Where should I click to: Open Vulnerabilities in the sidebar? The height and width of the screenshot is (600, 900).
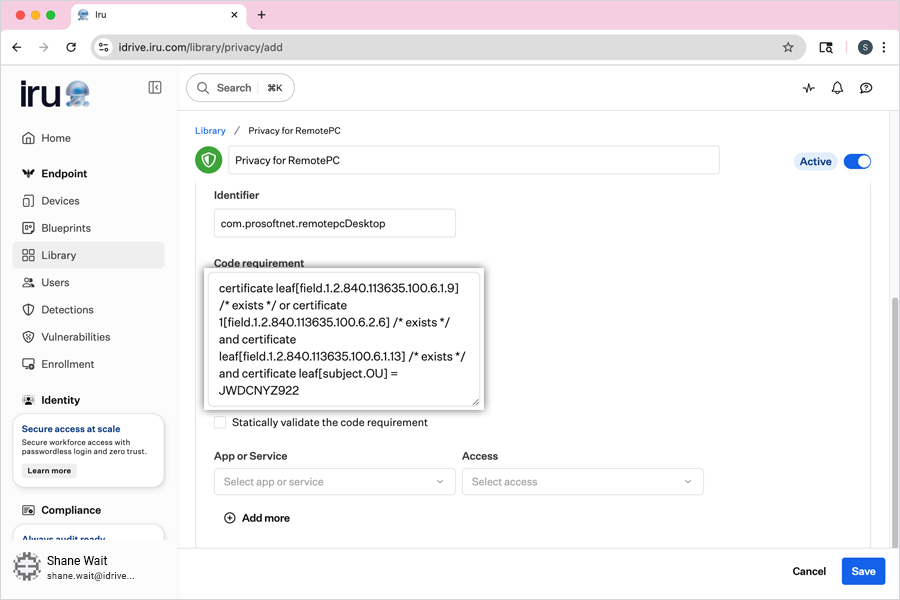[75, 337]
